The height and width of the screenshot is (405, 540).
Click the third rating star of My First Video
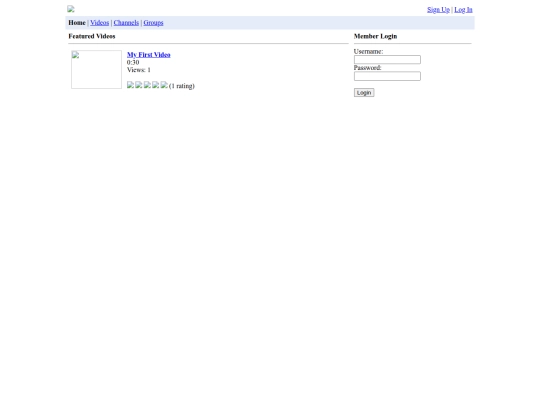click(x=147, y=85)
